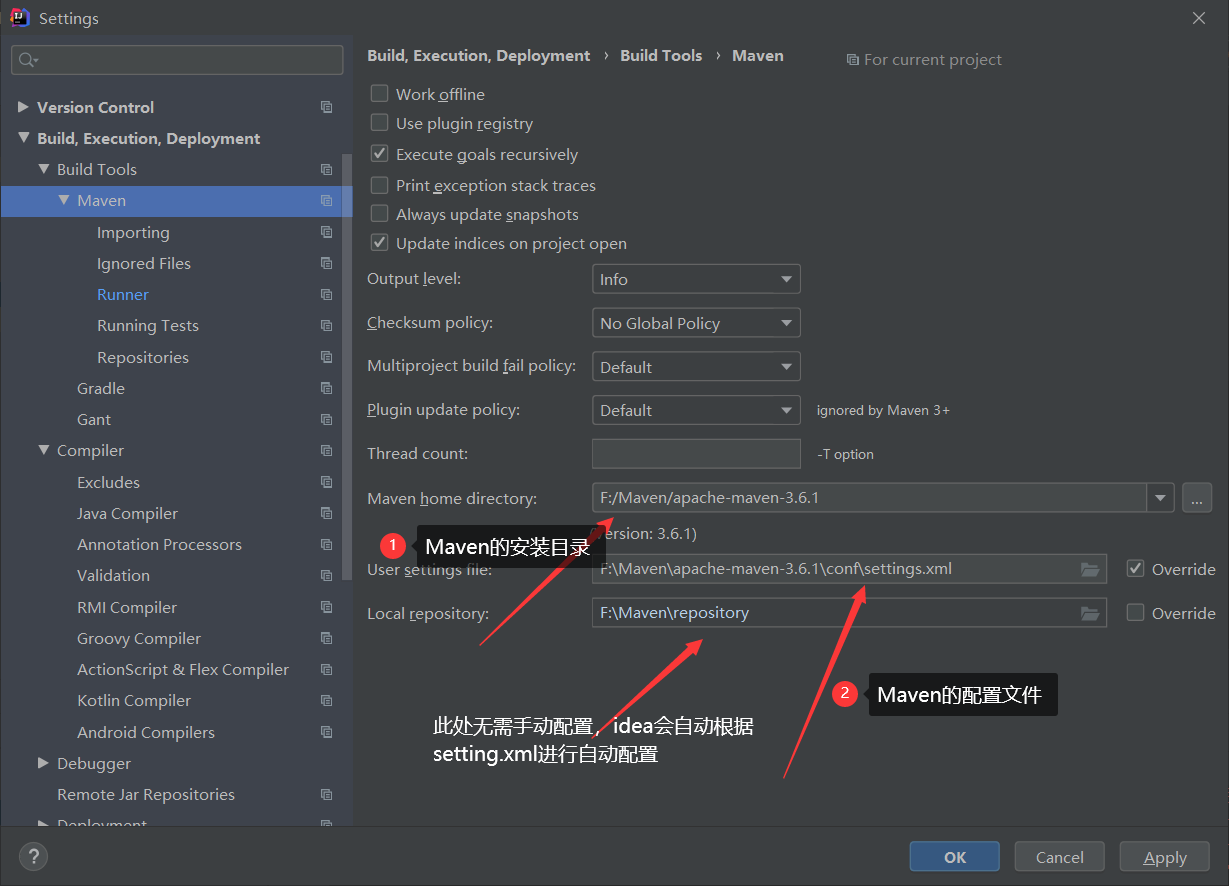Uncheck Update indices on project open
This screenshot has height=886, width=1229.
[x=379, y=243]
